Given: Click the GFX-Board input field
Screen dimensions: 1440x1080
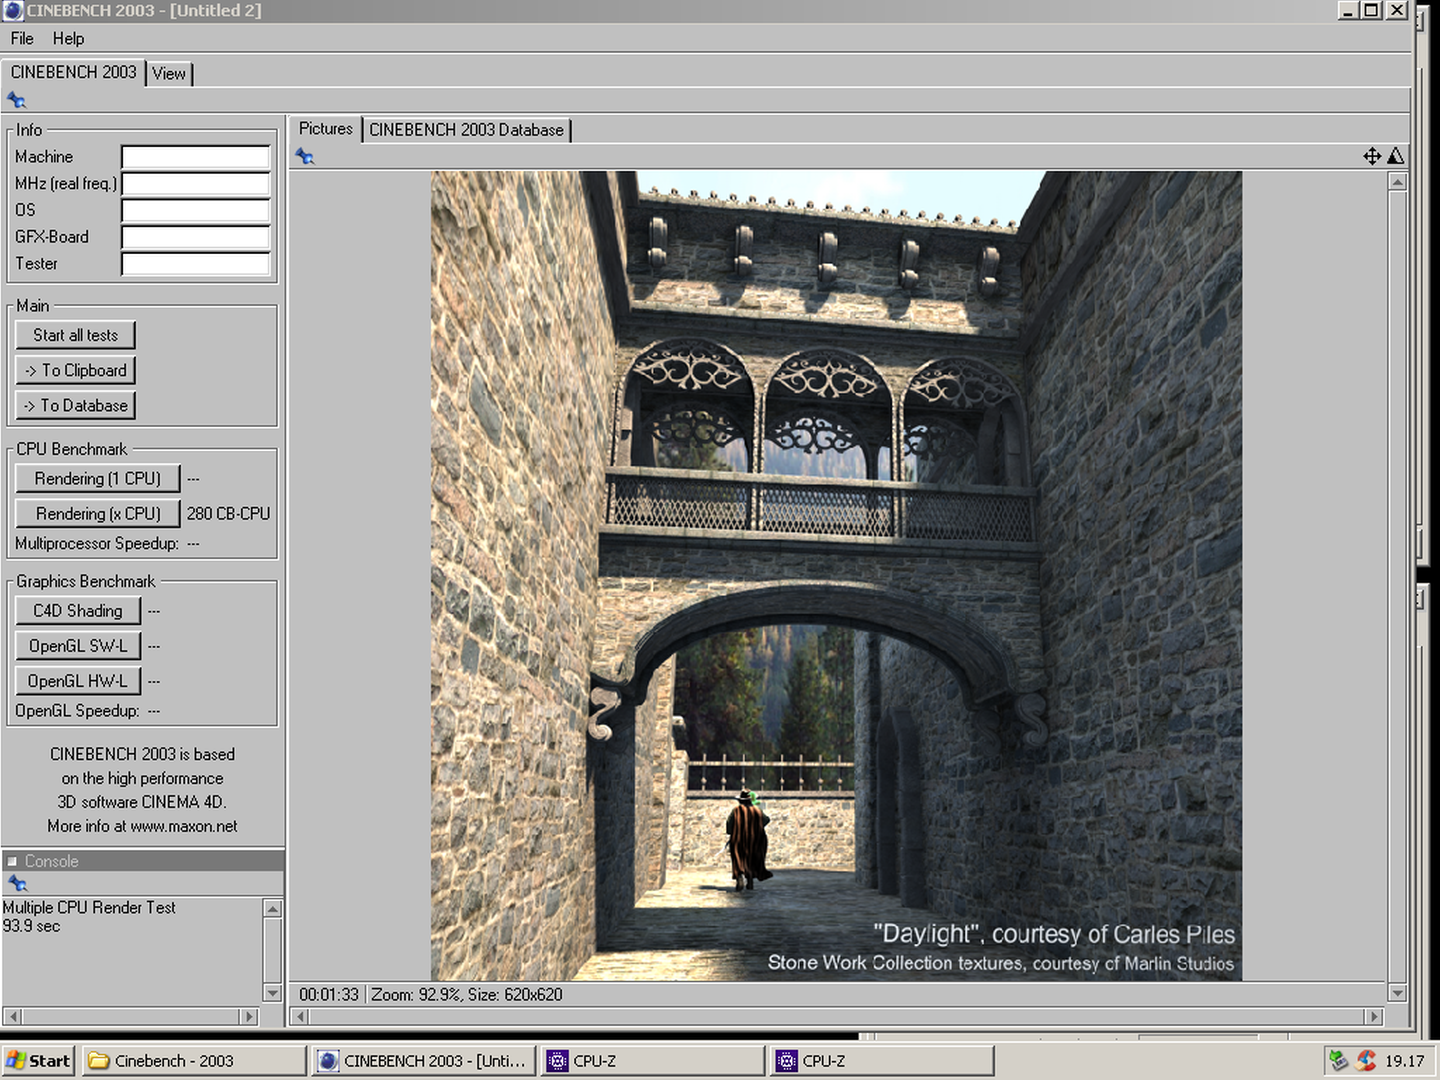Looking at the screenshot, I should coord(196,237).
